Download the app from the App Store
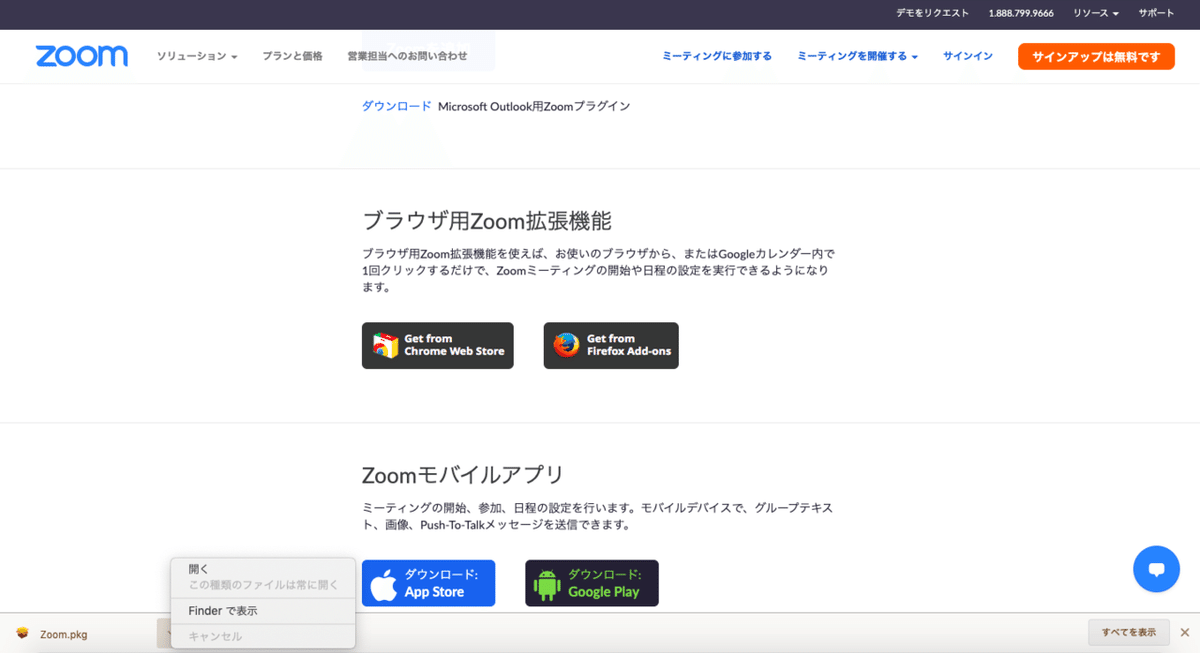The image size is (1200, 653). (428, 582)
